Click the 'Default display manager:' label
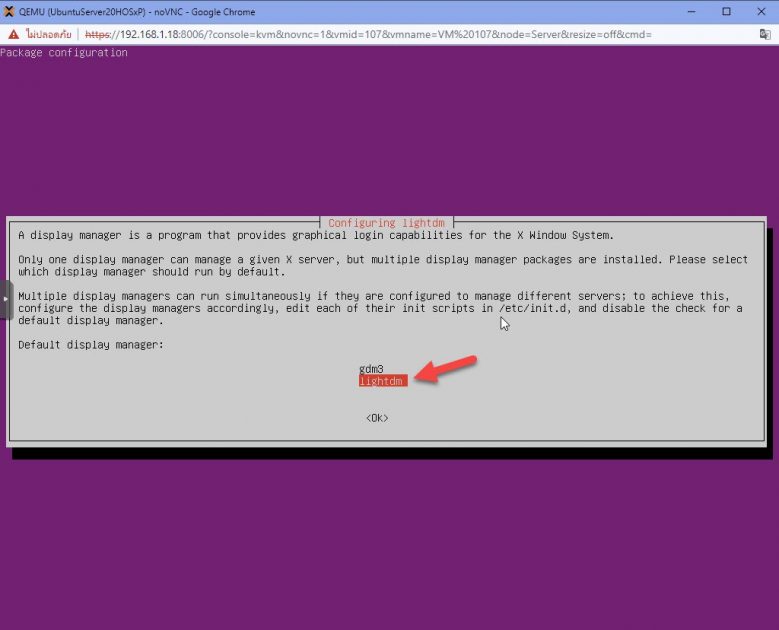Screen dimensions: 779x630 click(91, 344)
